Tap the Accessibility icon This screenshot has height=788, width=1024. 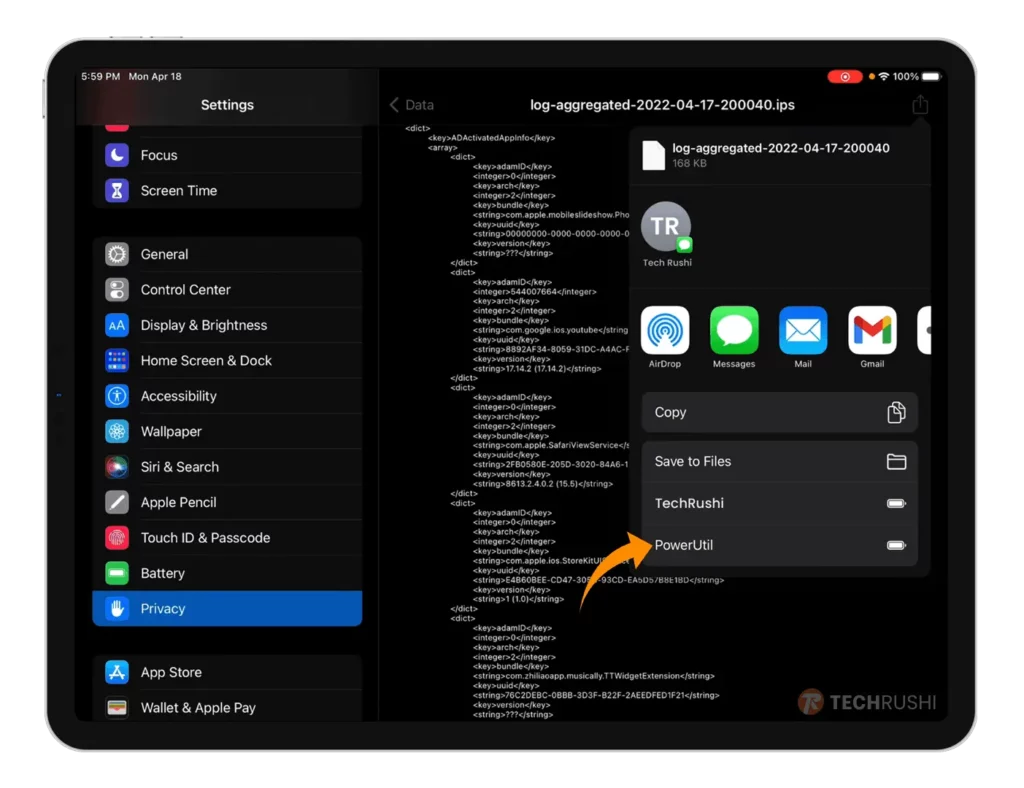pos(117,396)
